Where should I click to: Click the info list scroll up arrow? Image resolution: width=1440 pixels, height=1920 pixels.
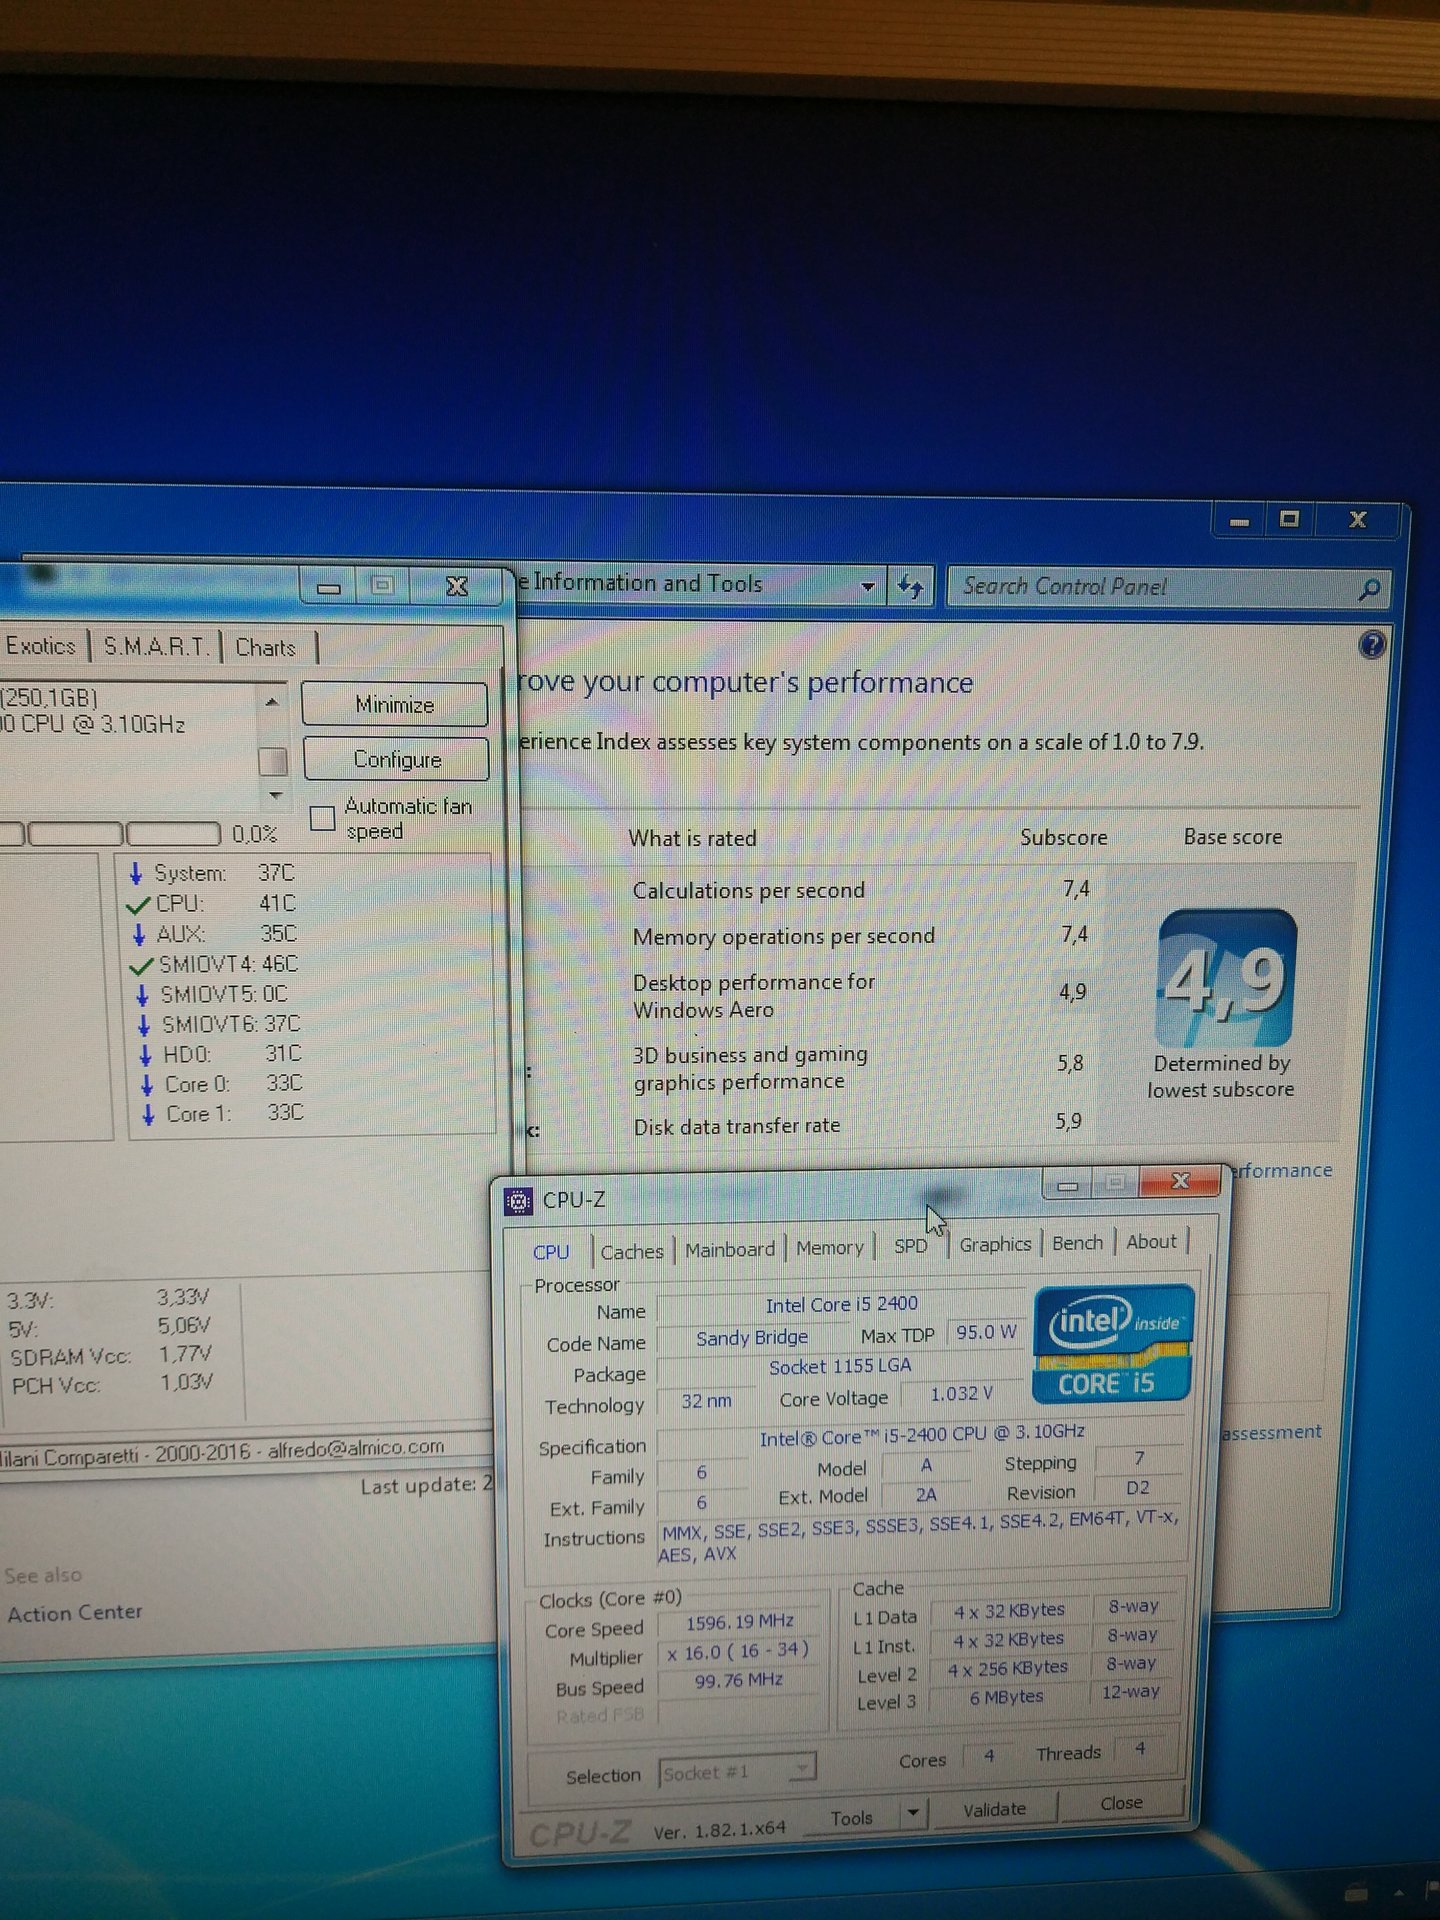pos(272,702)
